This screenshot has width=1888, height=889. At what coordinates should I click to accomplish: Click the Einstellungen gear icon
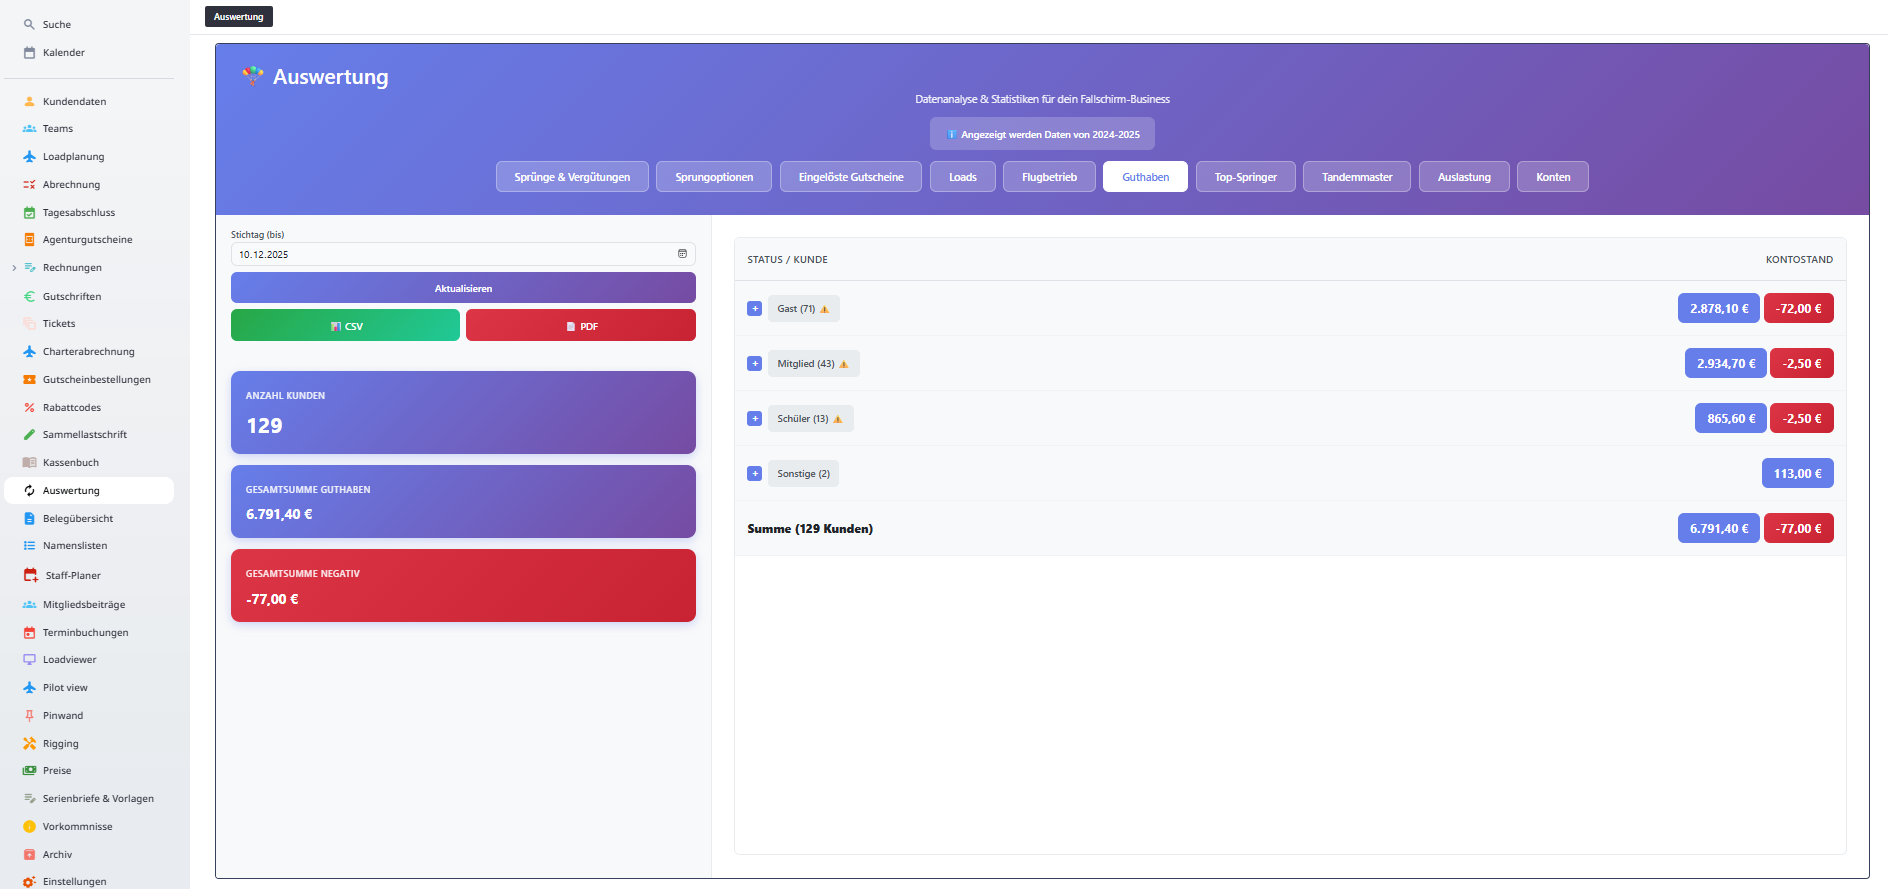[29, 882]
